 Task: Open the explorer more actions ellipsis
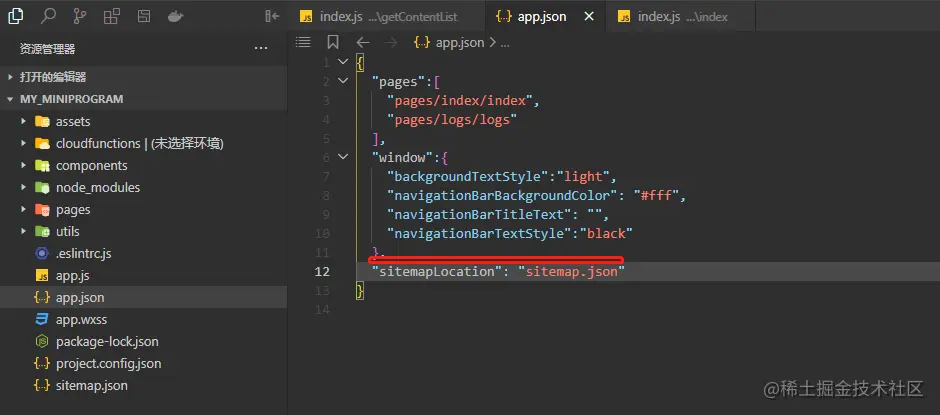pos(261,49)
